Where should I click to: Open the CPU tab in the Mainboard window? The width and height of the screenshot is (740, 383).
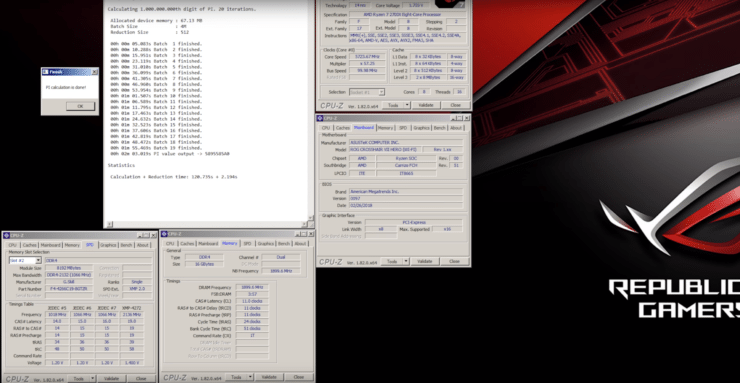point(326,128)
